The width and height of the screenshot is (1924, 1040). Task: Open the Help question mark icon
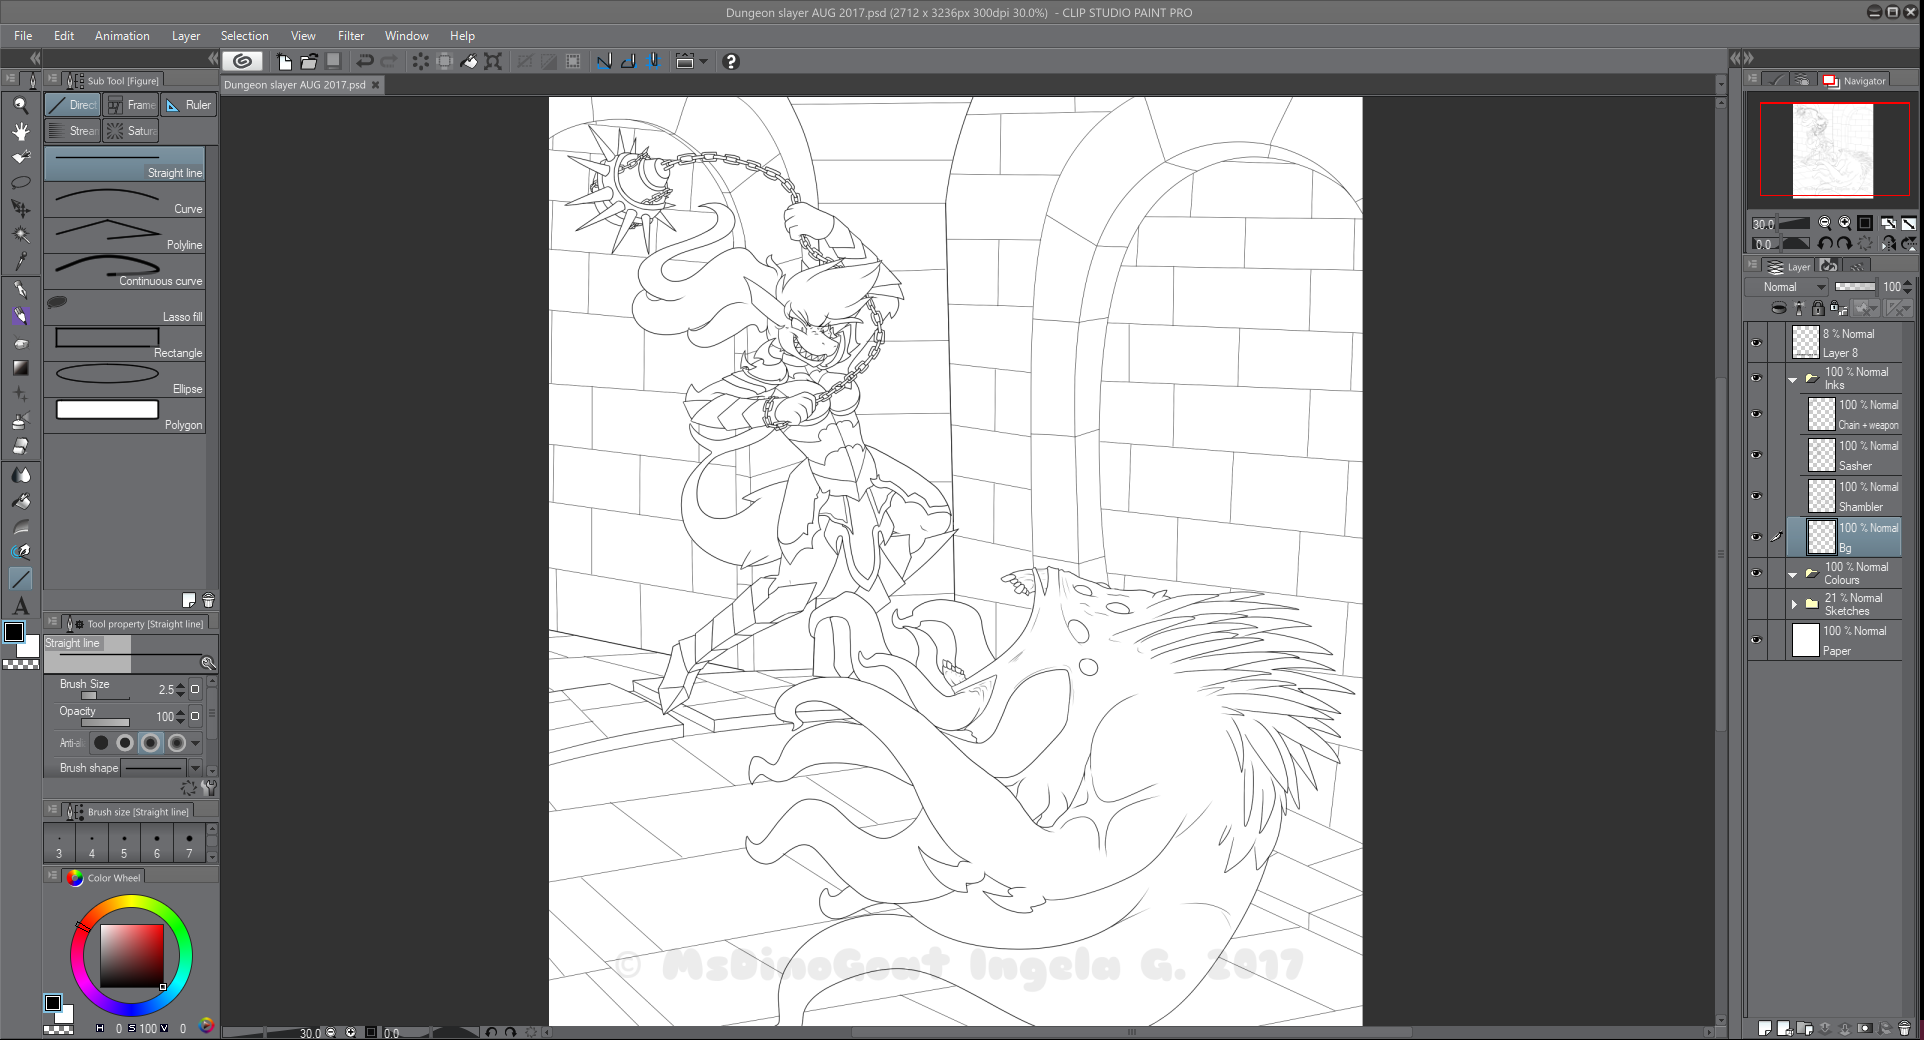coord(731,62)
